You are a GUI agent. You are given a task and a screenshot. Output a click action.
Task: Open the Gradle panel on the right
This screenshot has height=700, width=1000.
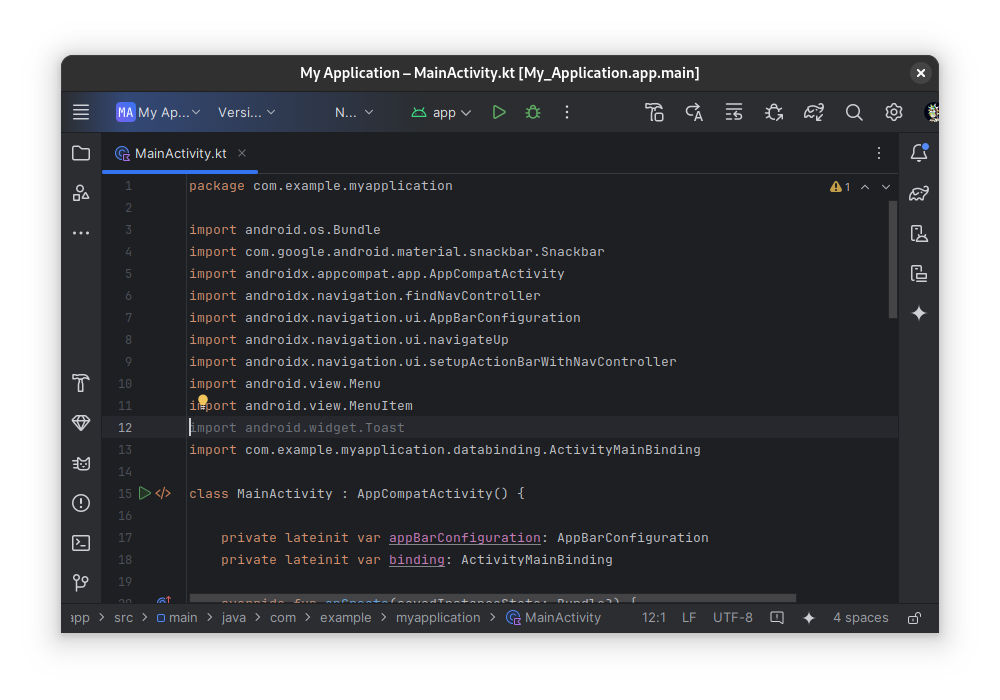pyautogui.click(x=919, y=193)
